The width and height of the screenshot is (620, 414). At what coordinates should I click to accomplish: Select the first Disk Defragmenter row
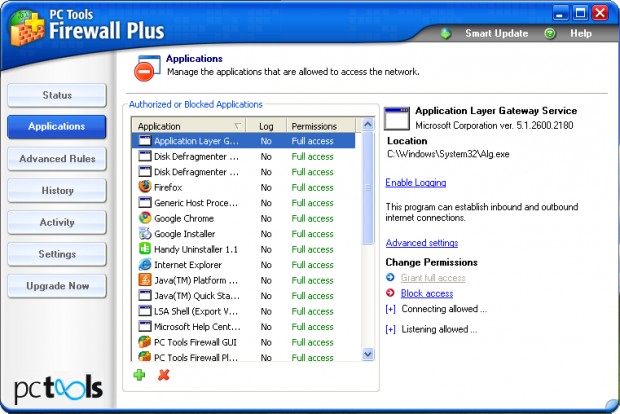243,157
